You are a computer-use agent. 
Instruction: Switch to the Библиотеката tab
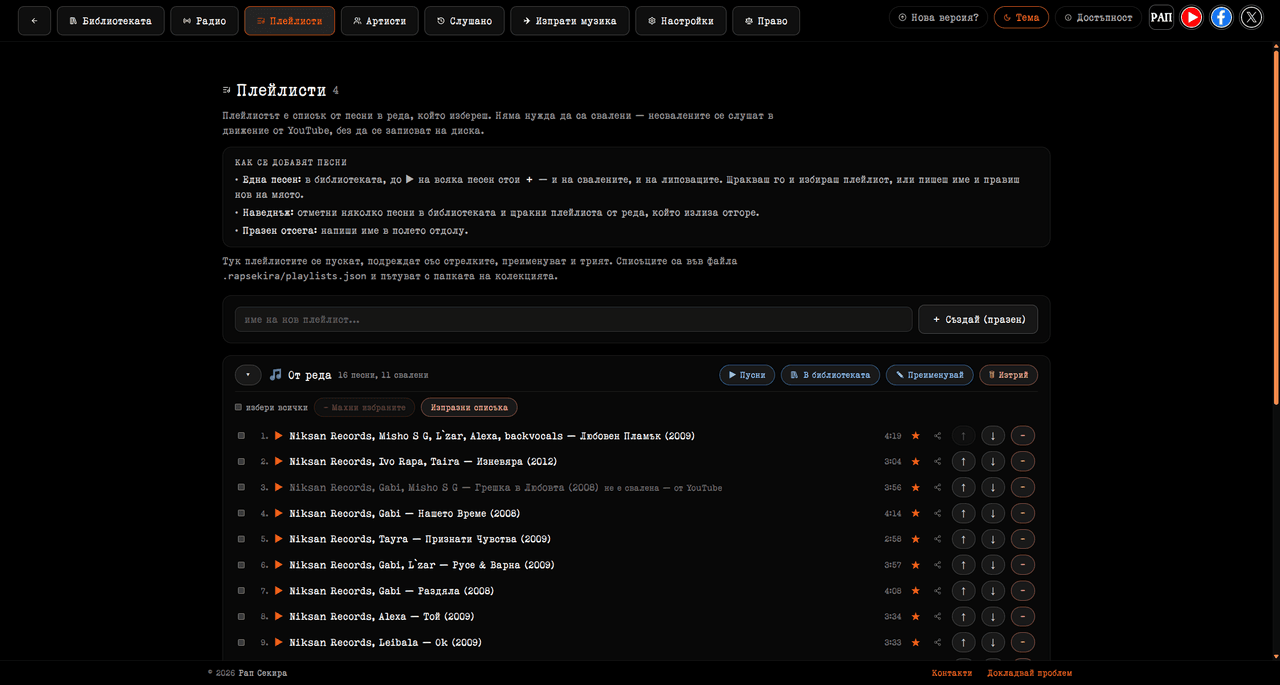click(110, 21)
